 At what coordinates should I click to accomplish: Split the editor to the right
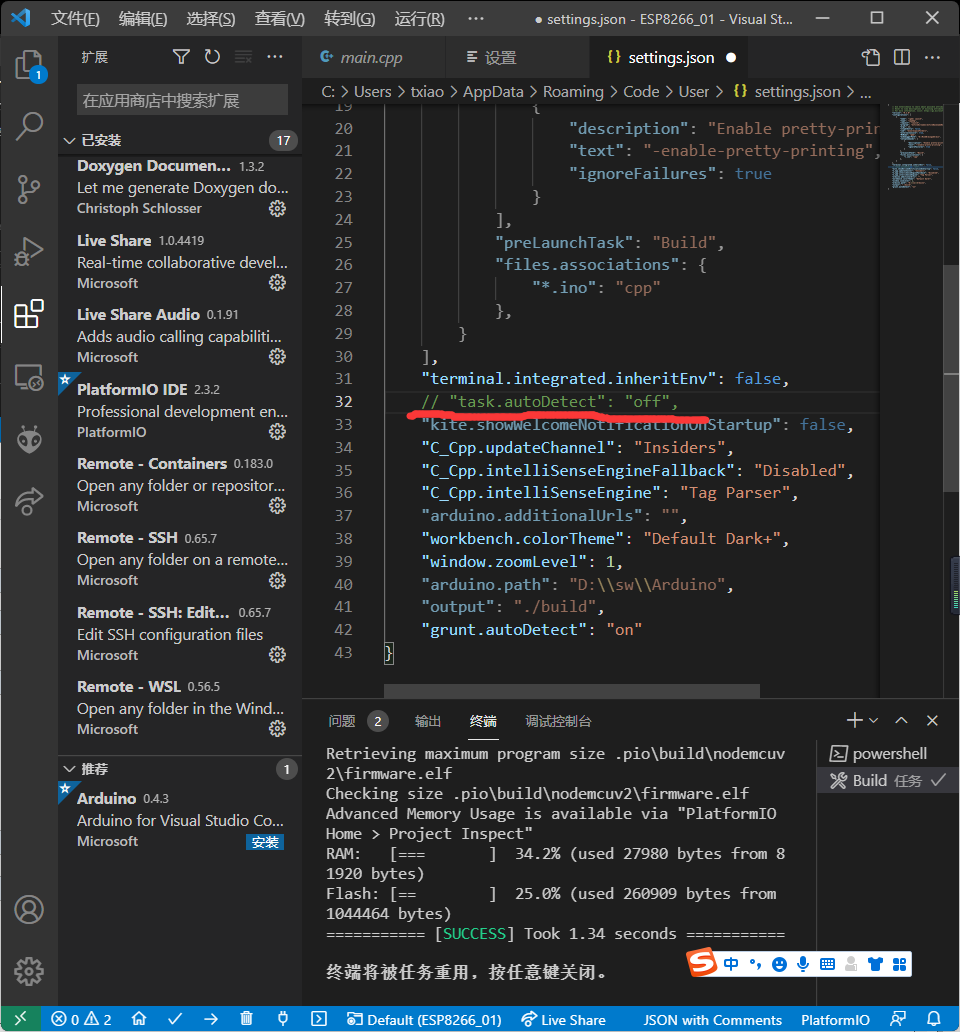coord(902,58)
